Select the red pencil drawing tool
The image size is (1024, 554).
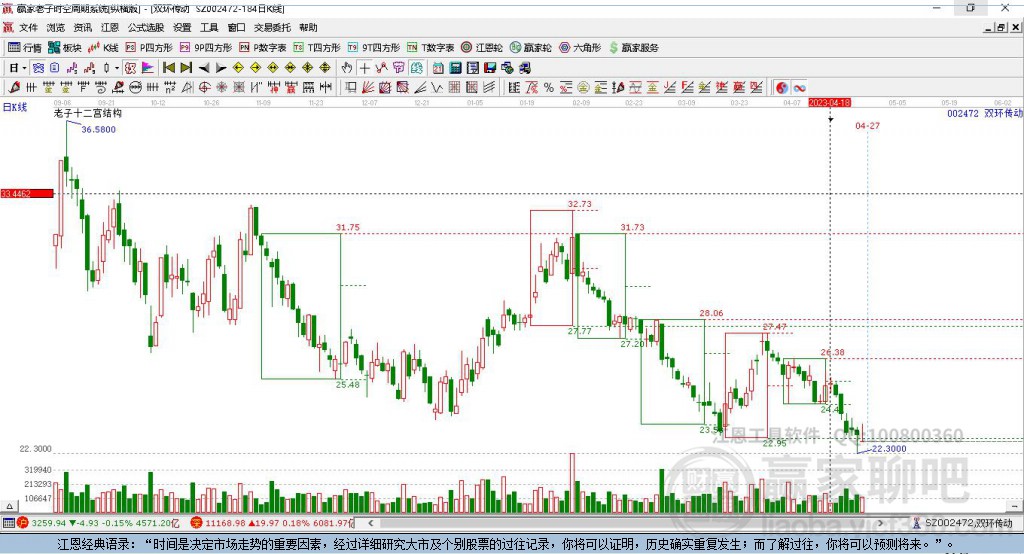14,88
